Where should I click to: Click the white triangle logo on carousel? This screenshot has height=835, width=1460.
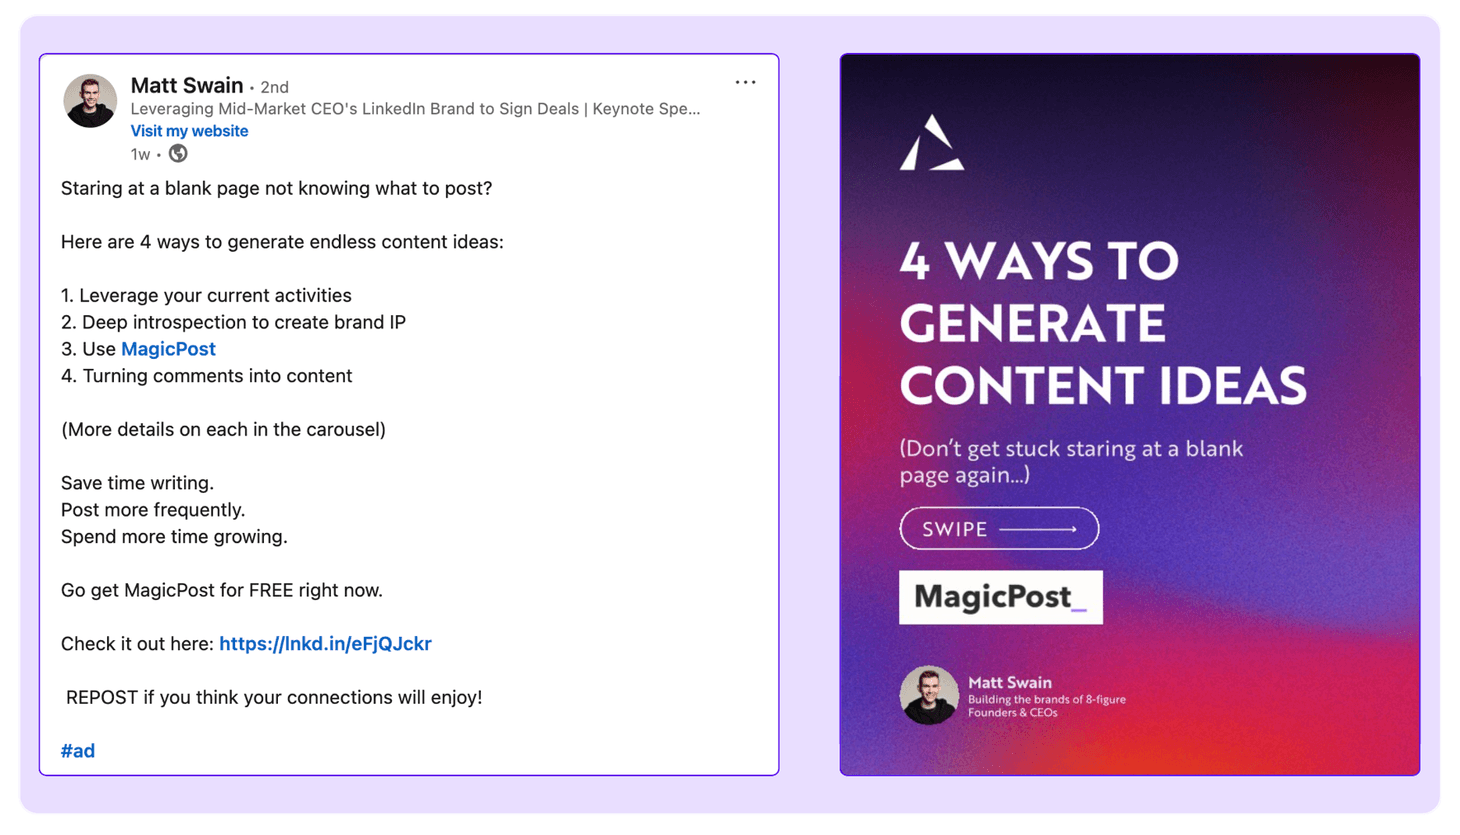[x=931, y=143]
